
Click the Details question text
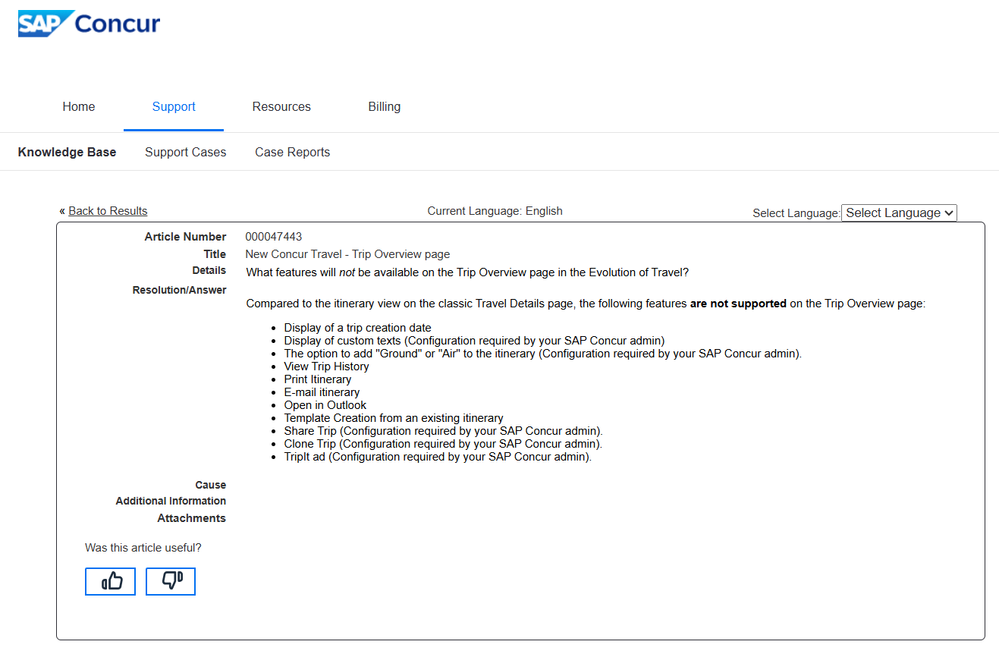[x=468, y=272]
